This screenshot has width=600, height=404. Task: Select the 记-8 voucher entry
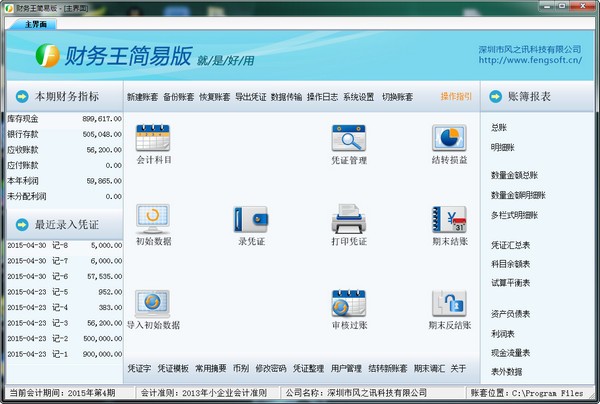(61, 244)
